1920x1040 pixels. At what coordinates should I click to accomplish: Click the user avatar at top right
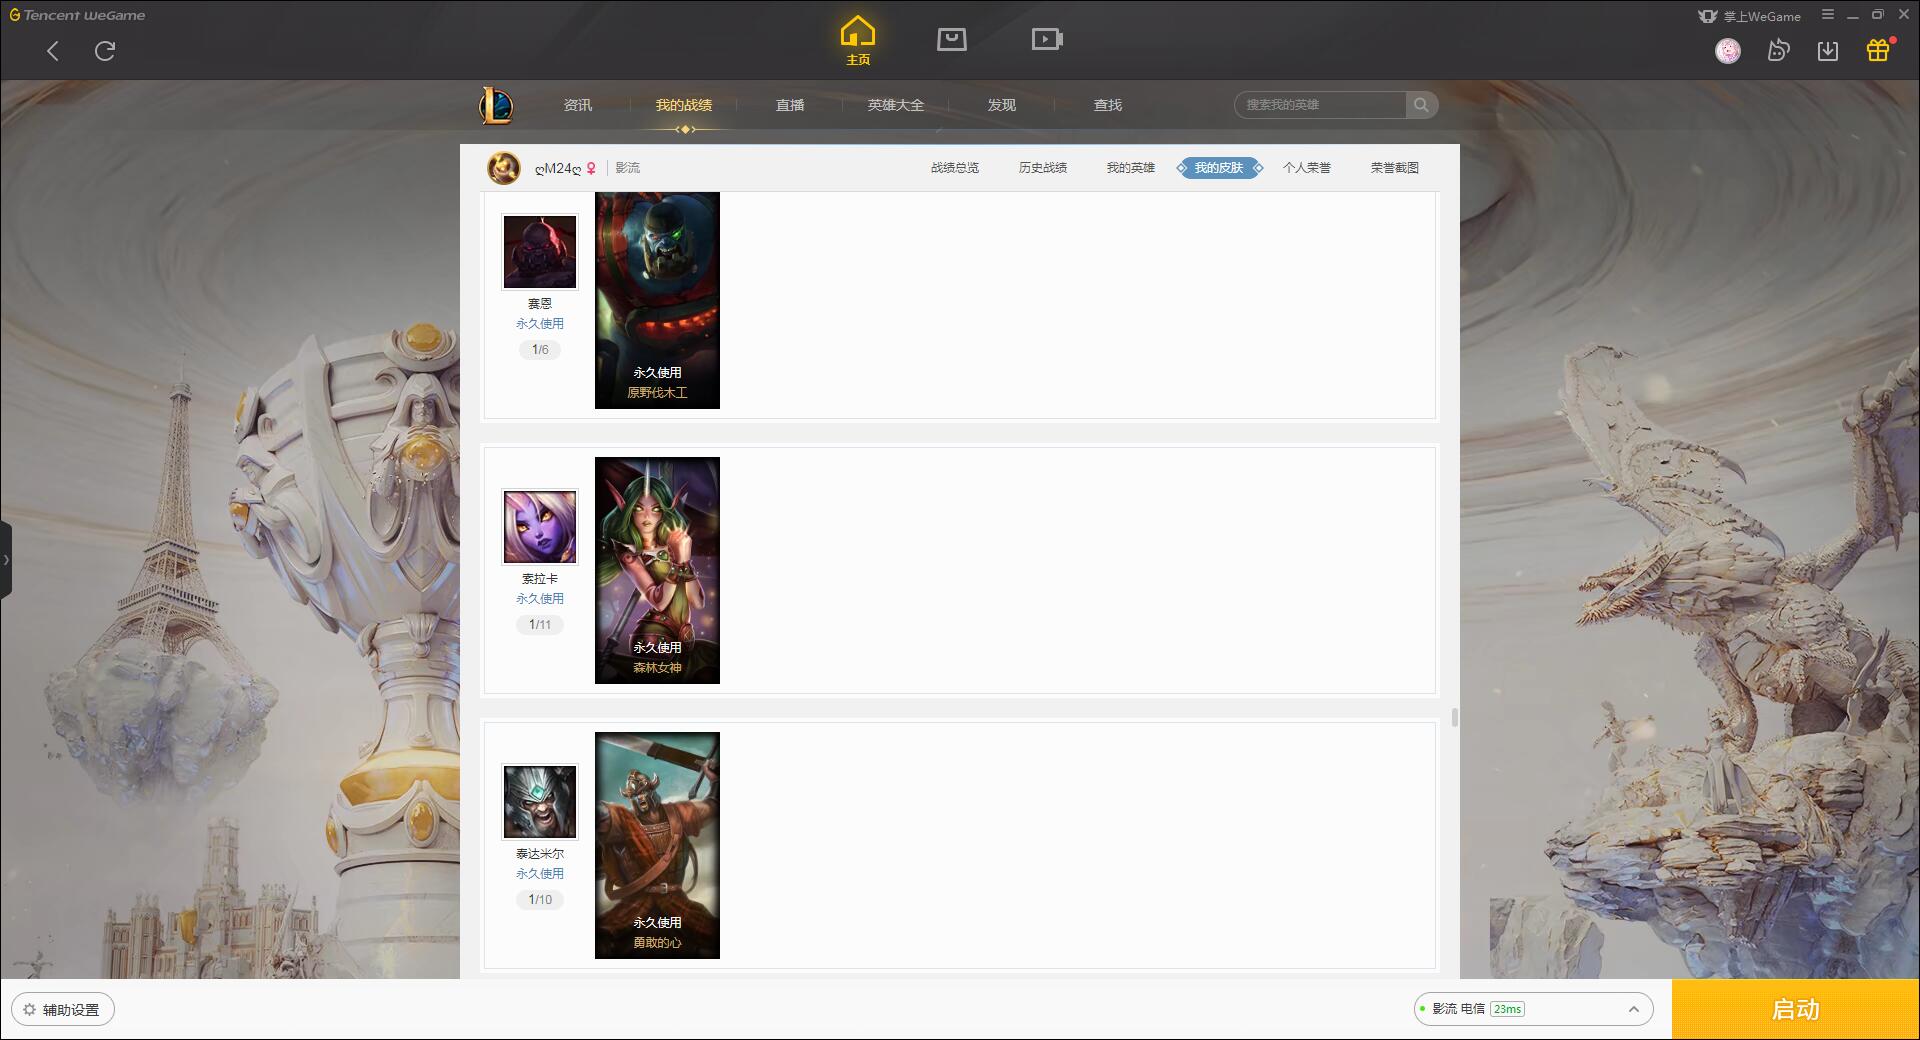pyautogui.click(x=1728, y=51)
